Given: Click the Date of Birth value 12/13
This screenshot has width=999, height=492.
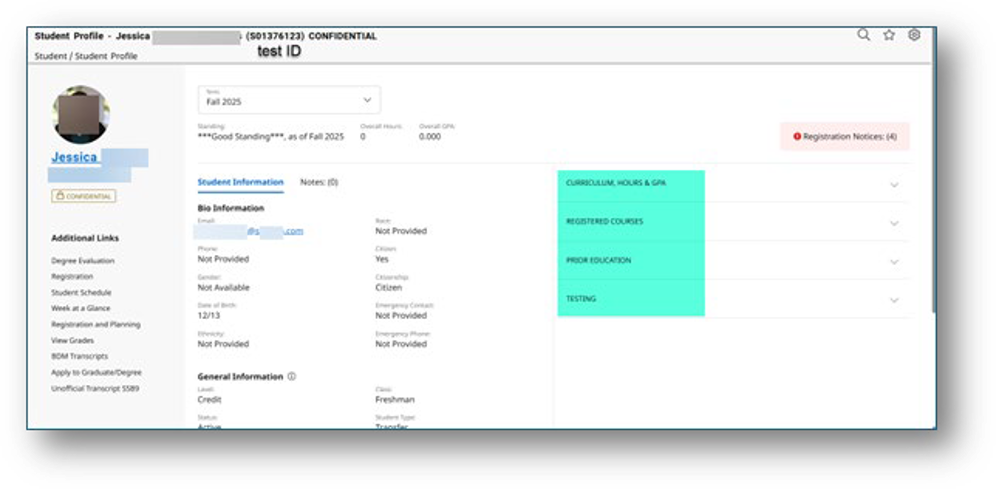Looking at the screenshot, I should pyautogui.click(x=208, y=315).
